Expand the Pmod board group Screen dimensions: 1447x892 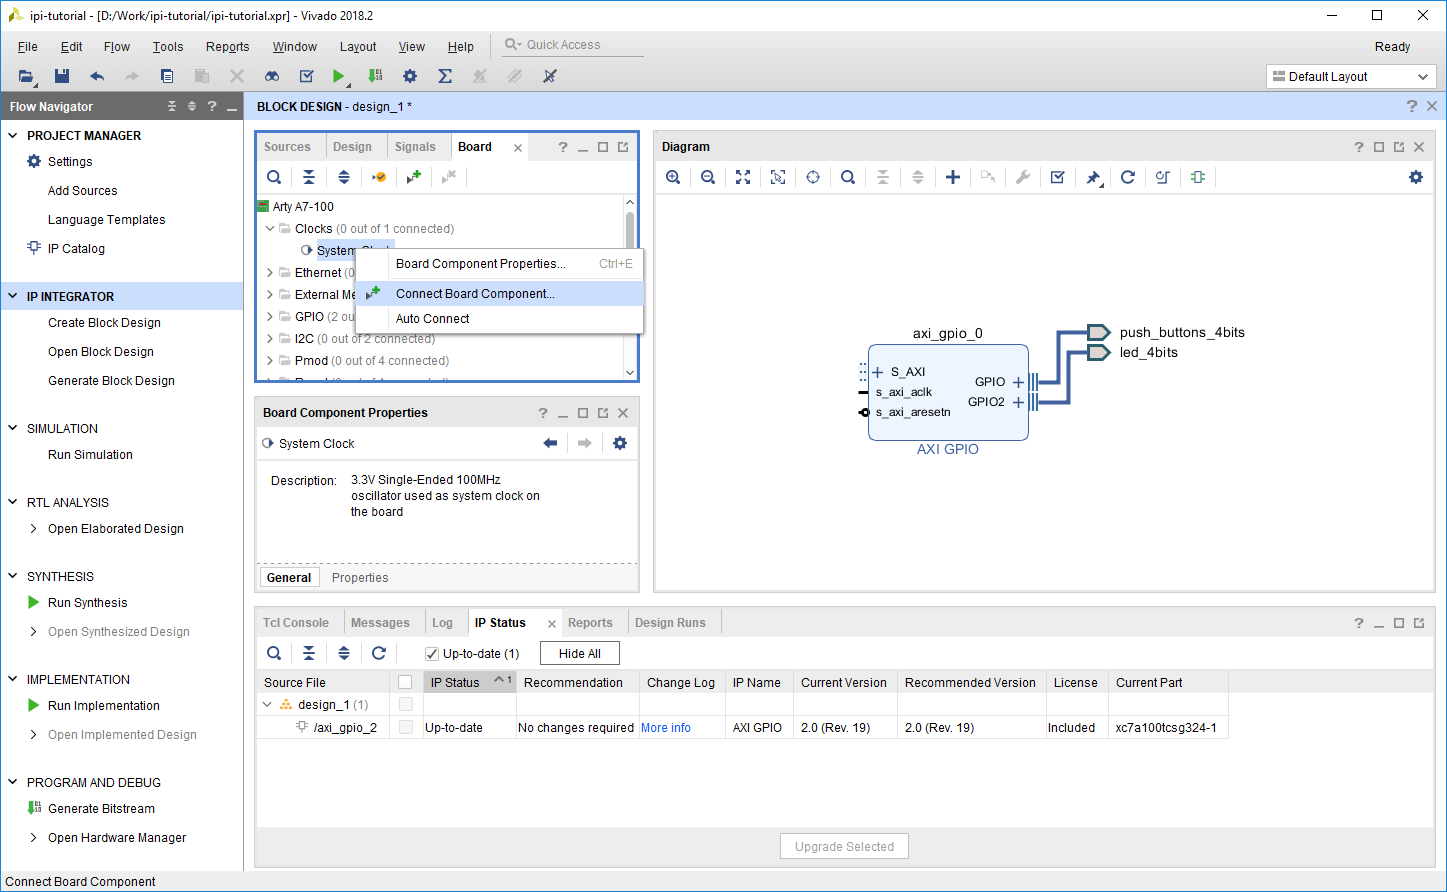(x=270, y=361)
